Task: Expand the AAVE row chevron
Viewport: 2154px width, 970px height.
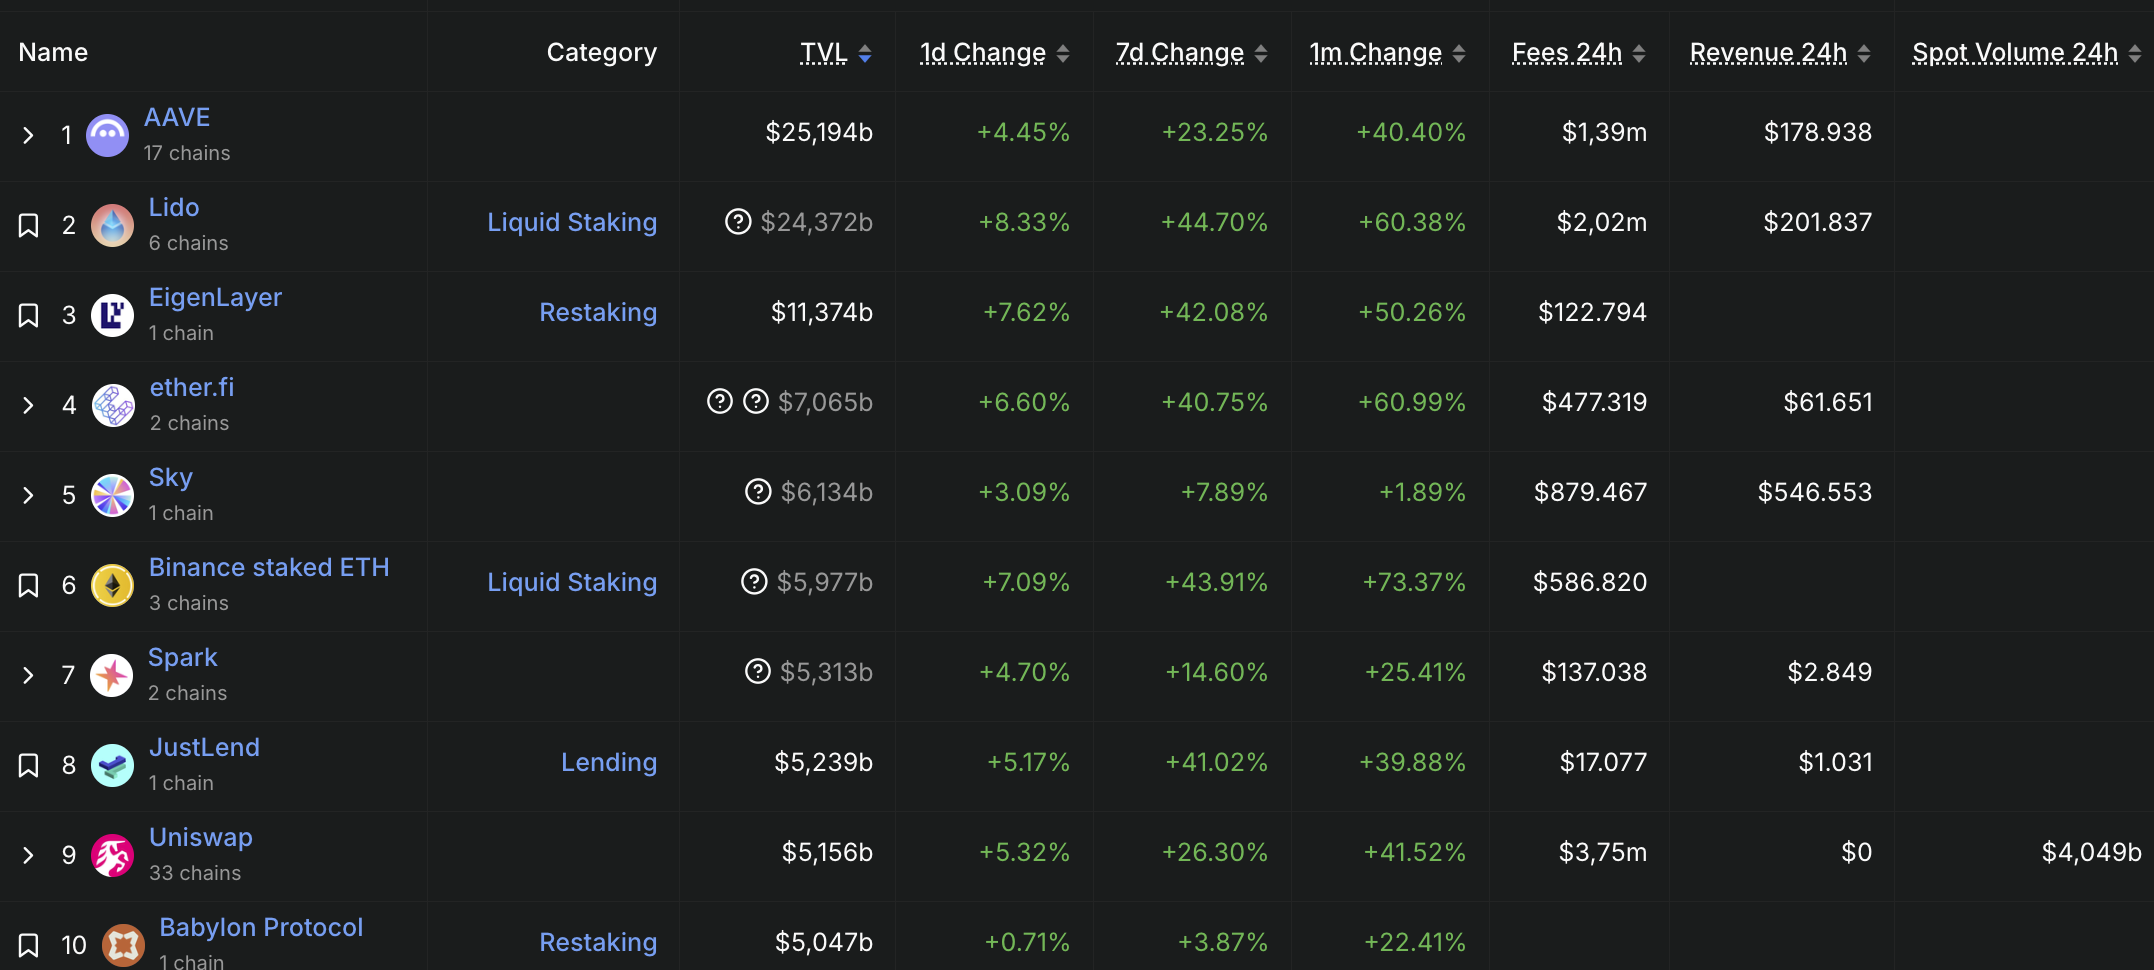Action: click(x=29, y=135)
